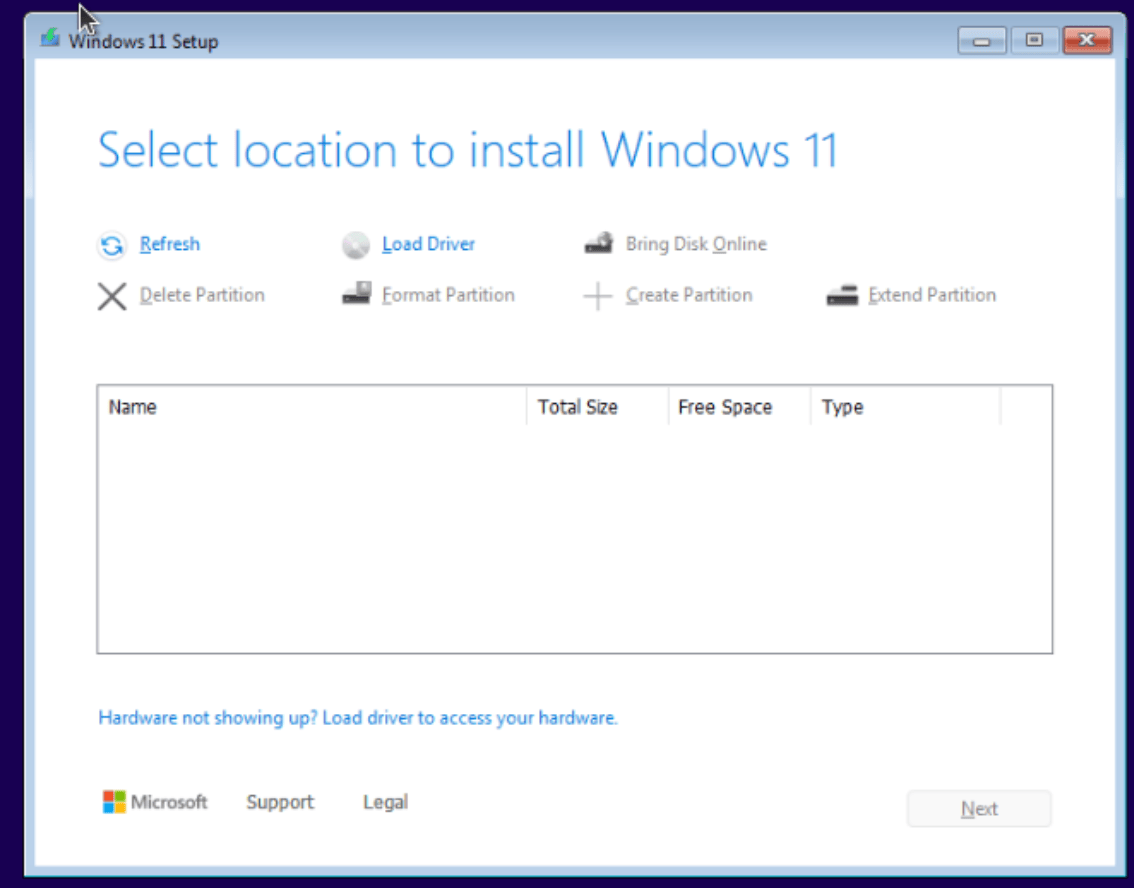This screenshot has height=888, width=1134.
Task: Select the Refresh text link
Action: pos(170,244)
